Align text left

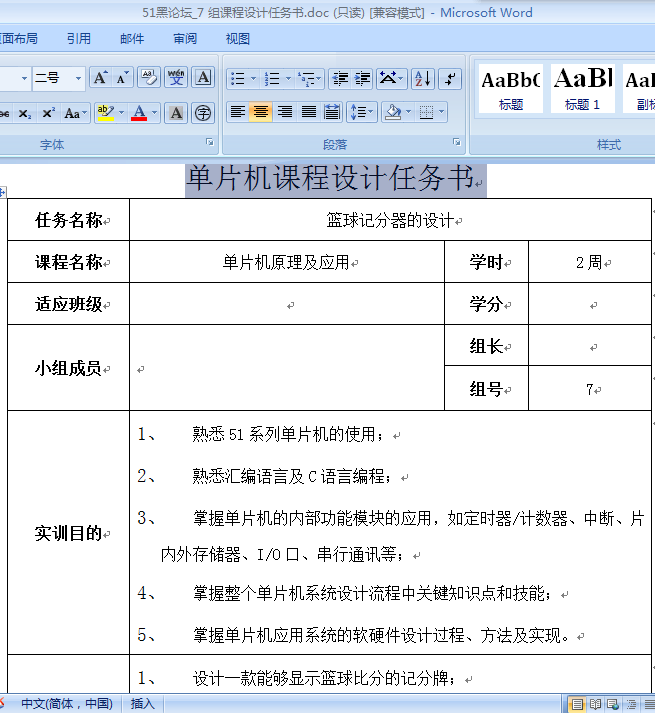[238, 112]
